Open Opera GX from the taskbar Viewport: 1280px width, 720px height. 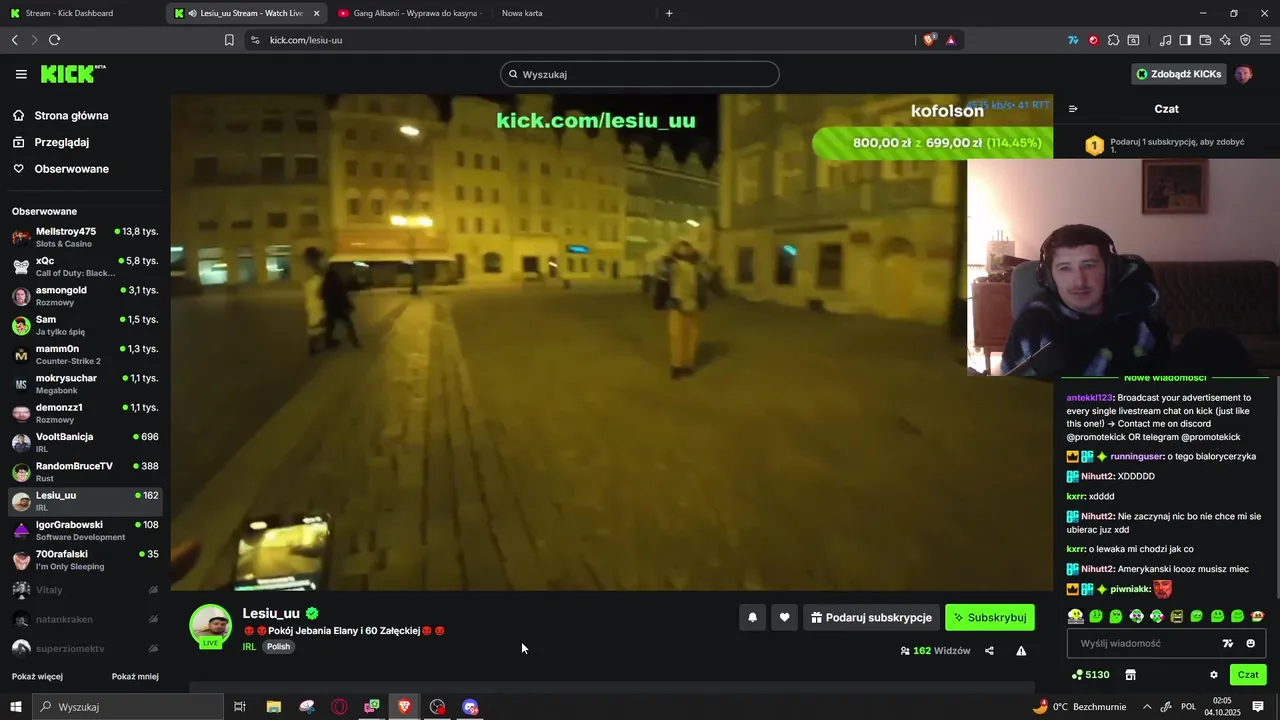pyautogui.click(x=339, y=707)
